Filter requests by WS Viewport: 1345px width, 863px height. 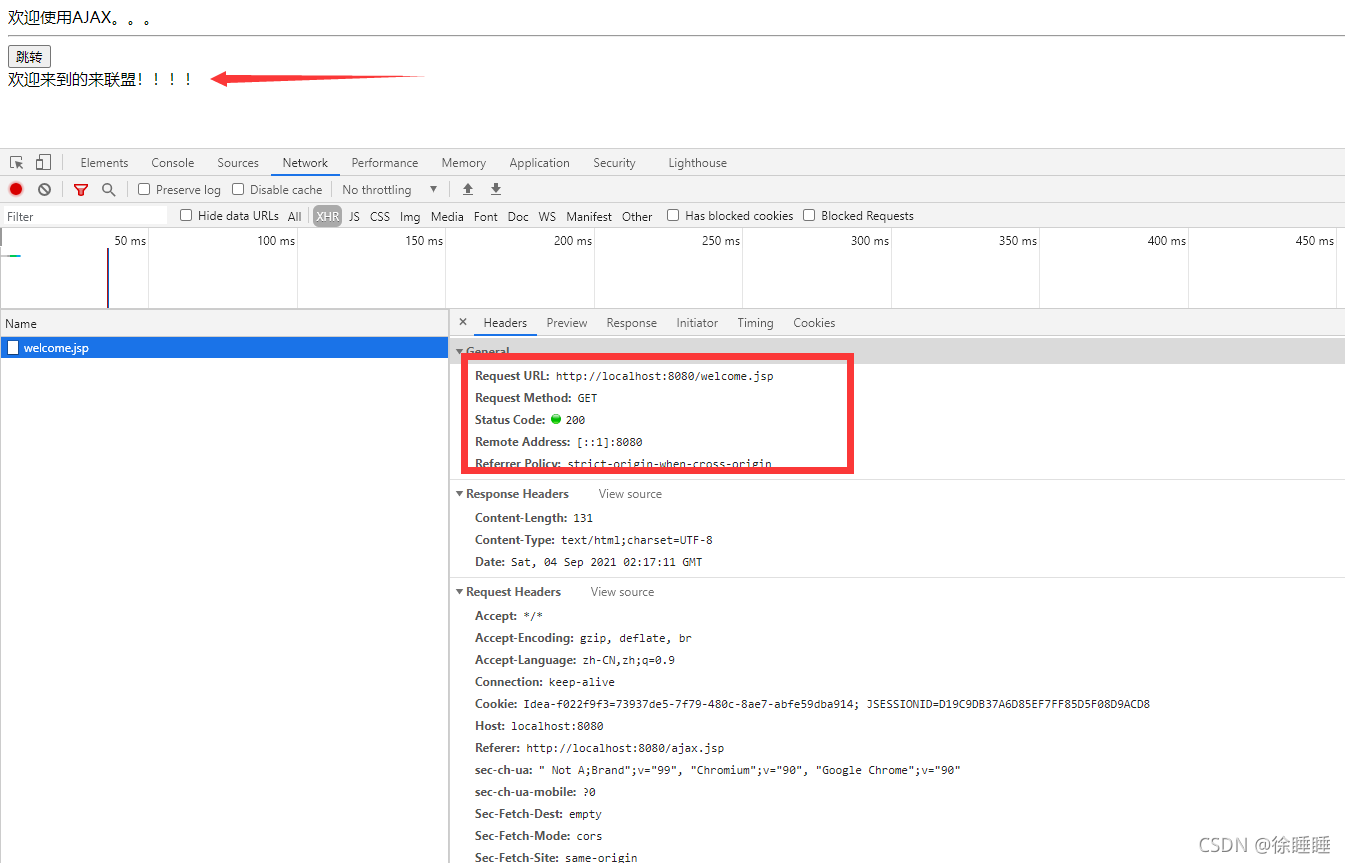click(x=547, y=216)
